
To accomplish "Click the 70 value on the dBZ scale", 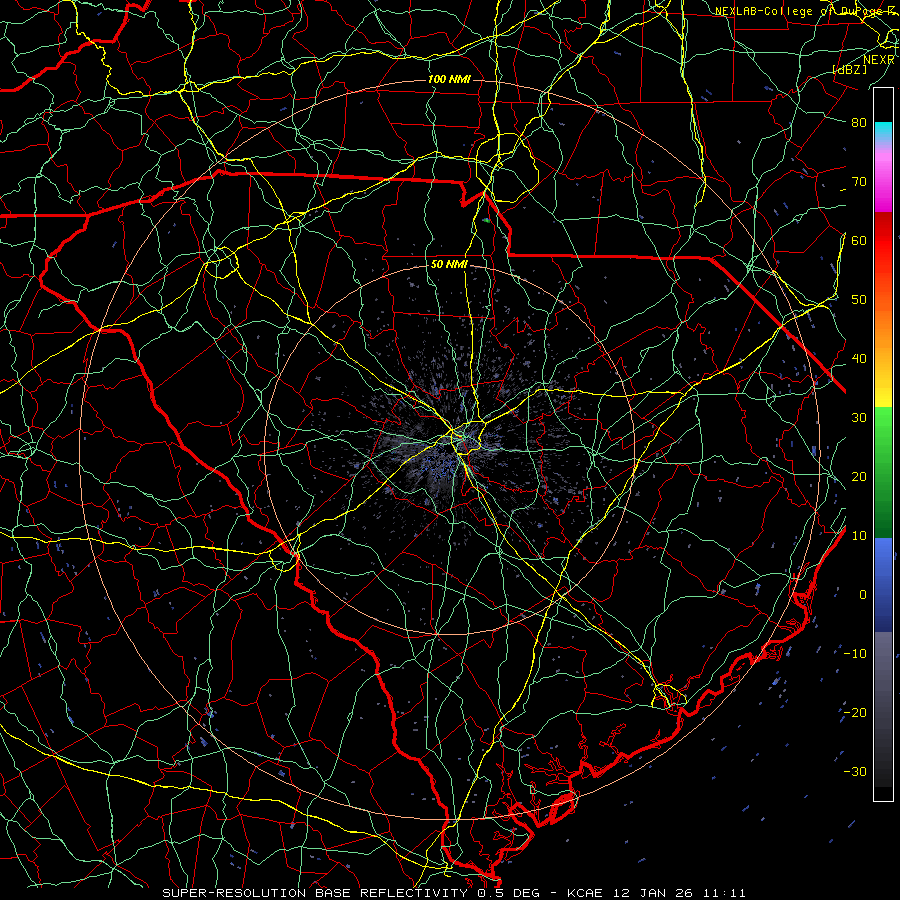I will click(x=859, y=181).
